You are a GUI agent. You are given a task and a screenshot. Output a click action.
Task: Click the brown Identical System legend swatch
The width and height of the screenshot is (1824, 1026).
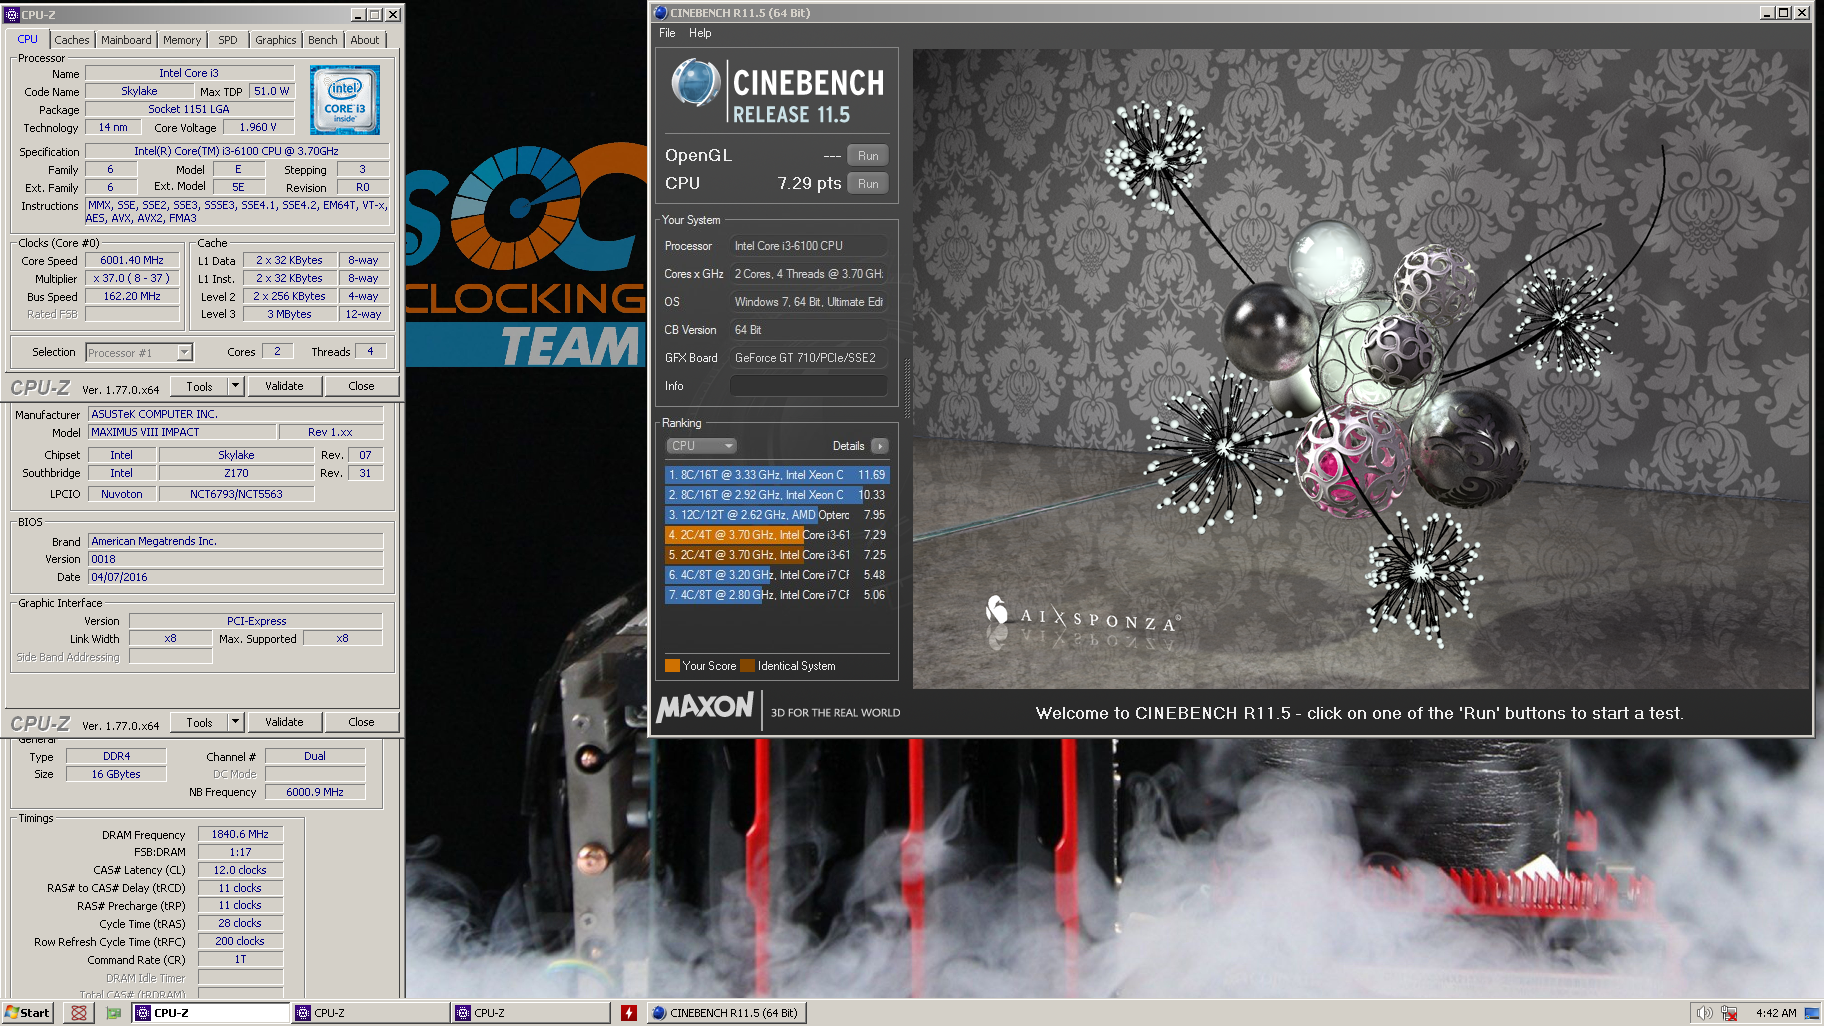[x=747, y=666]
